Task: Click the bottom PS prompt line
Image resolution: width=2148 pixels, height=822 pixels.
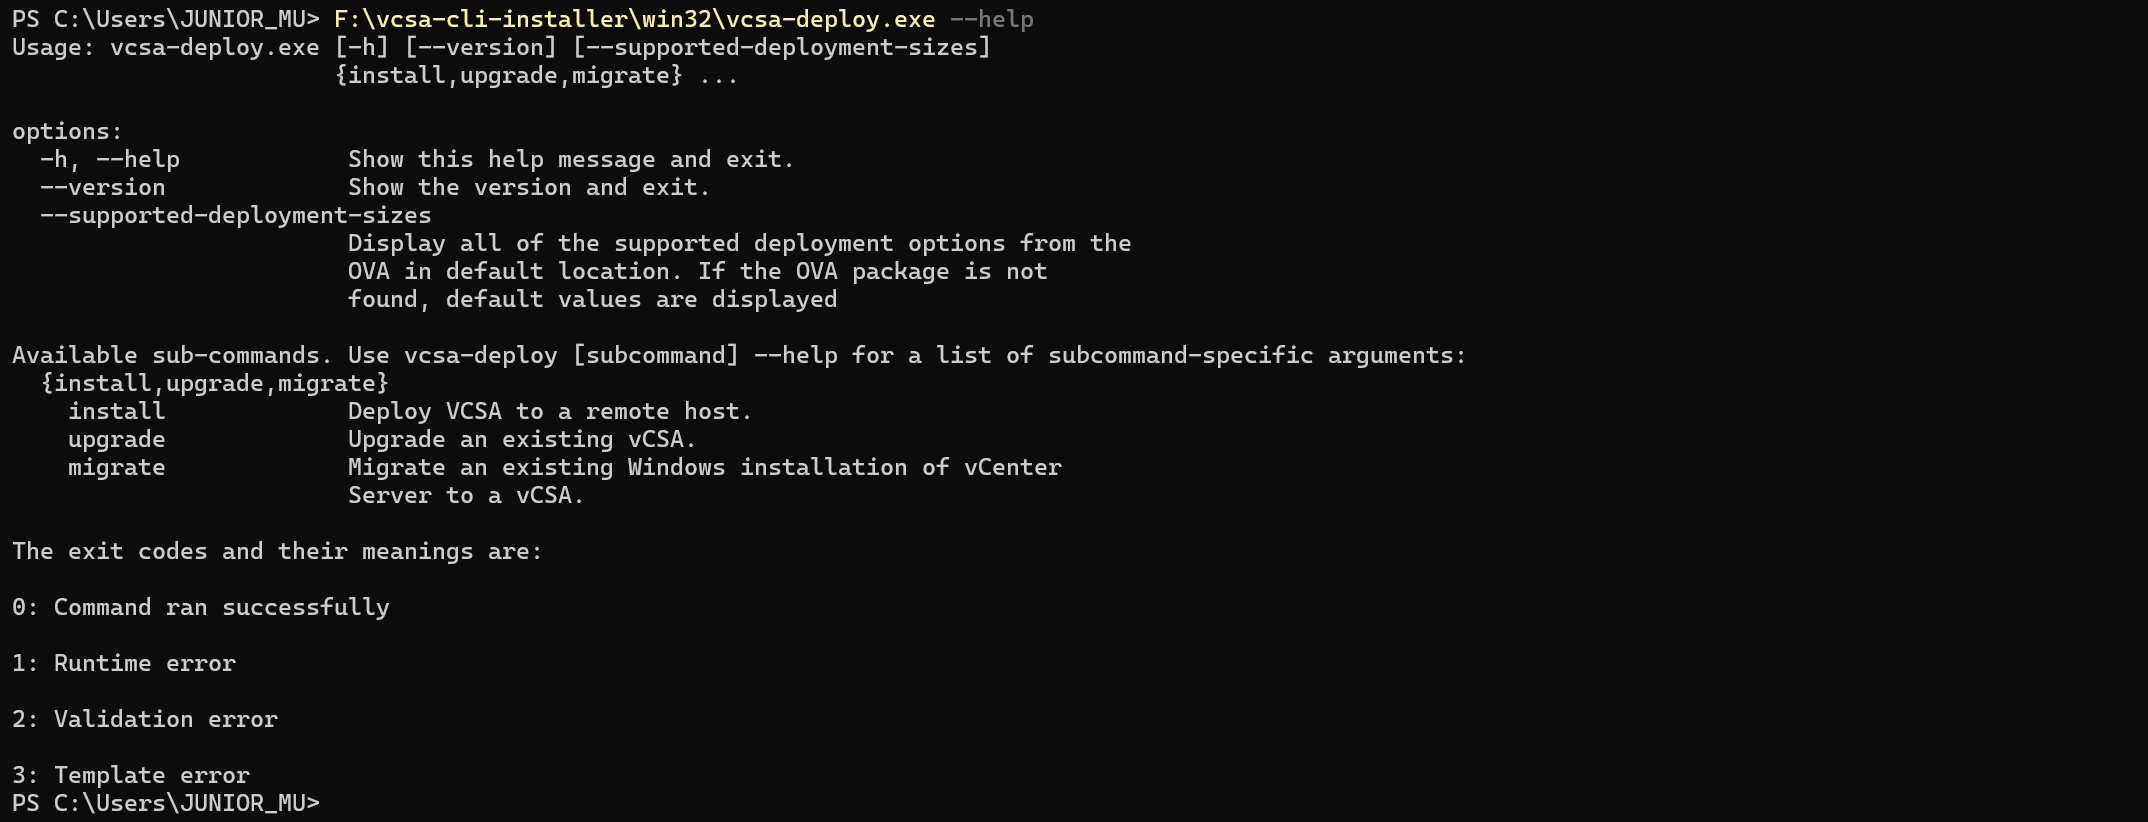Action: point(166,803)
